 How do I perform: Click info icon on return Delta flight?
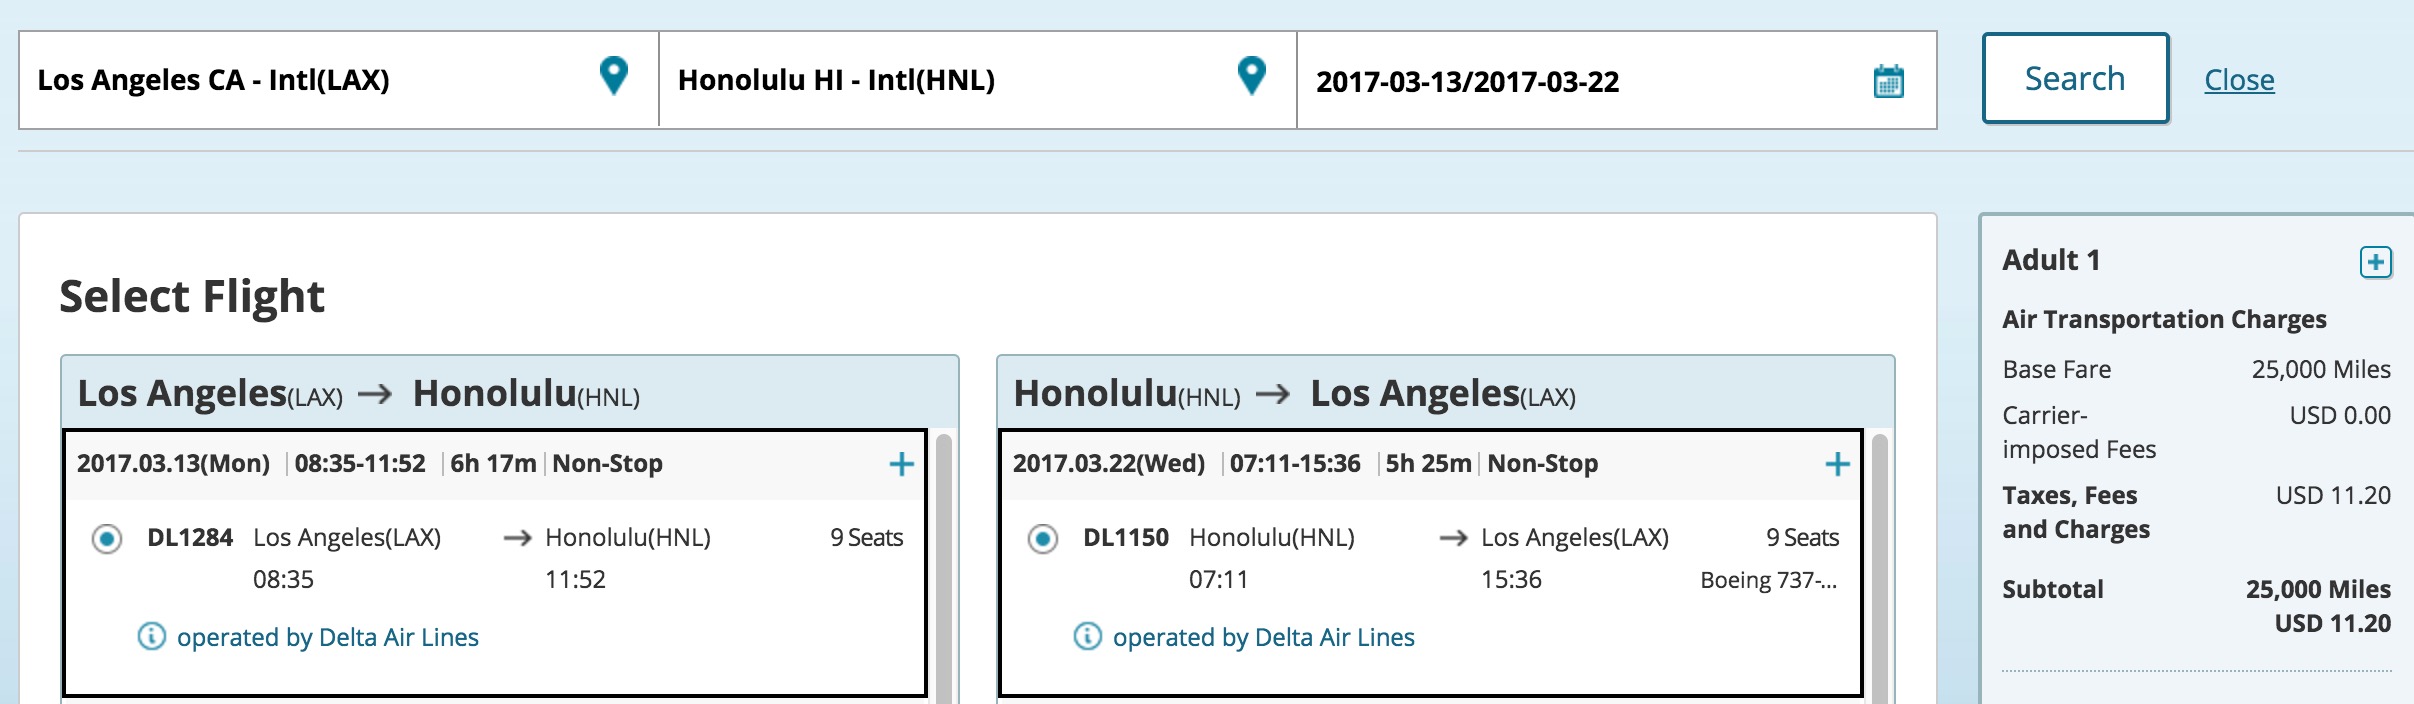pyautogui.click(x=1087, y=636)
